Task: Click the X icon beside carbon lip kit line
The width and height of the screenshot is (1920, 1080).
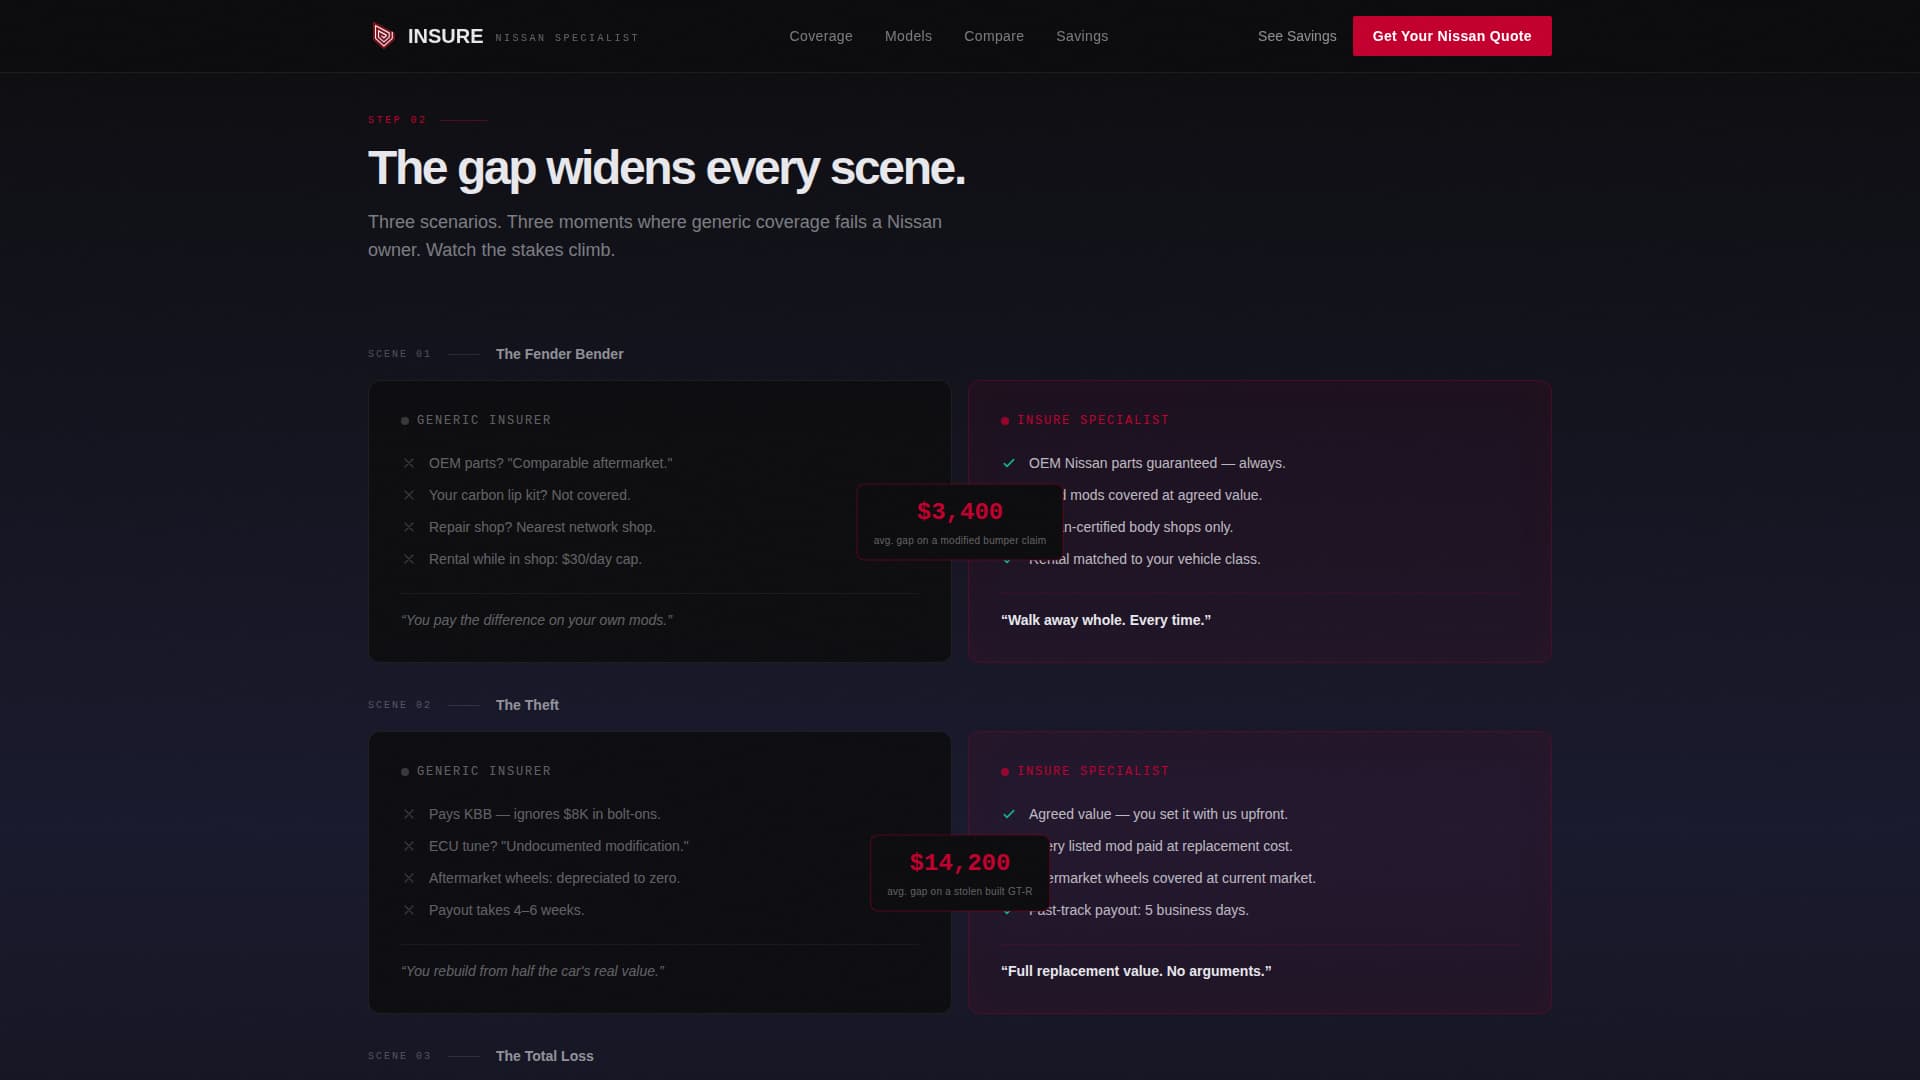Action: [x=409, y=495]
